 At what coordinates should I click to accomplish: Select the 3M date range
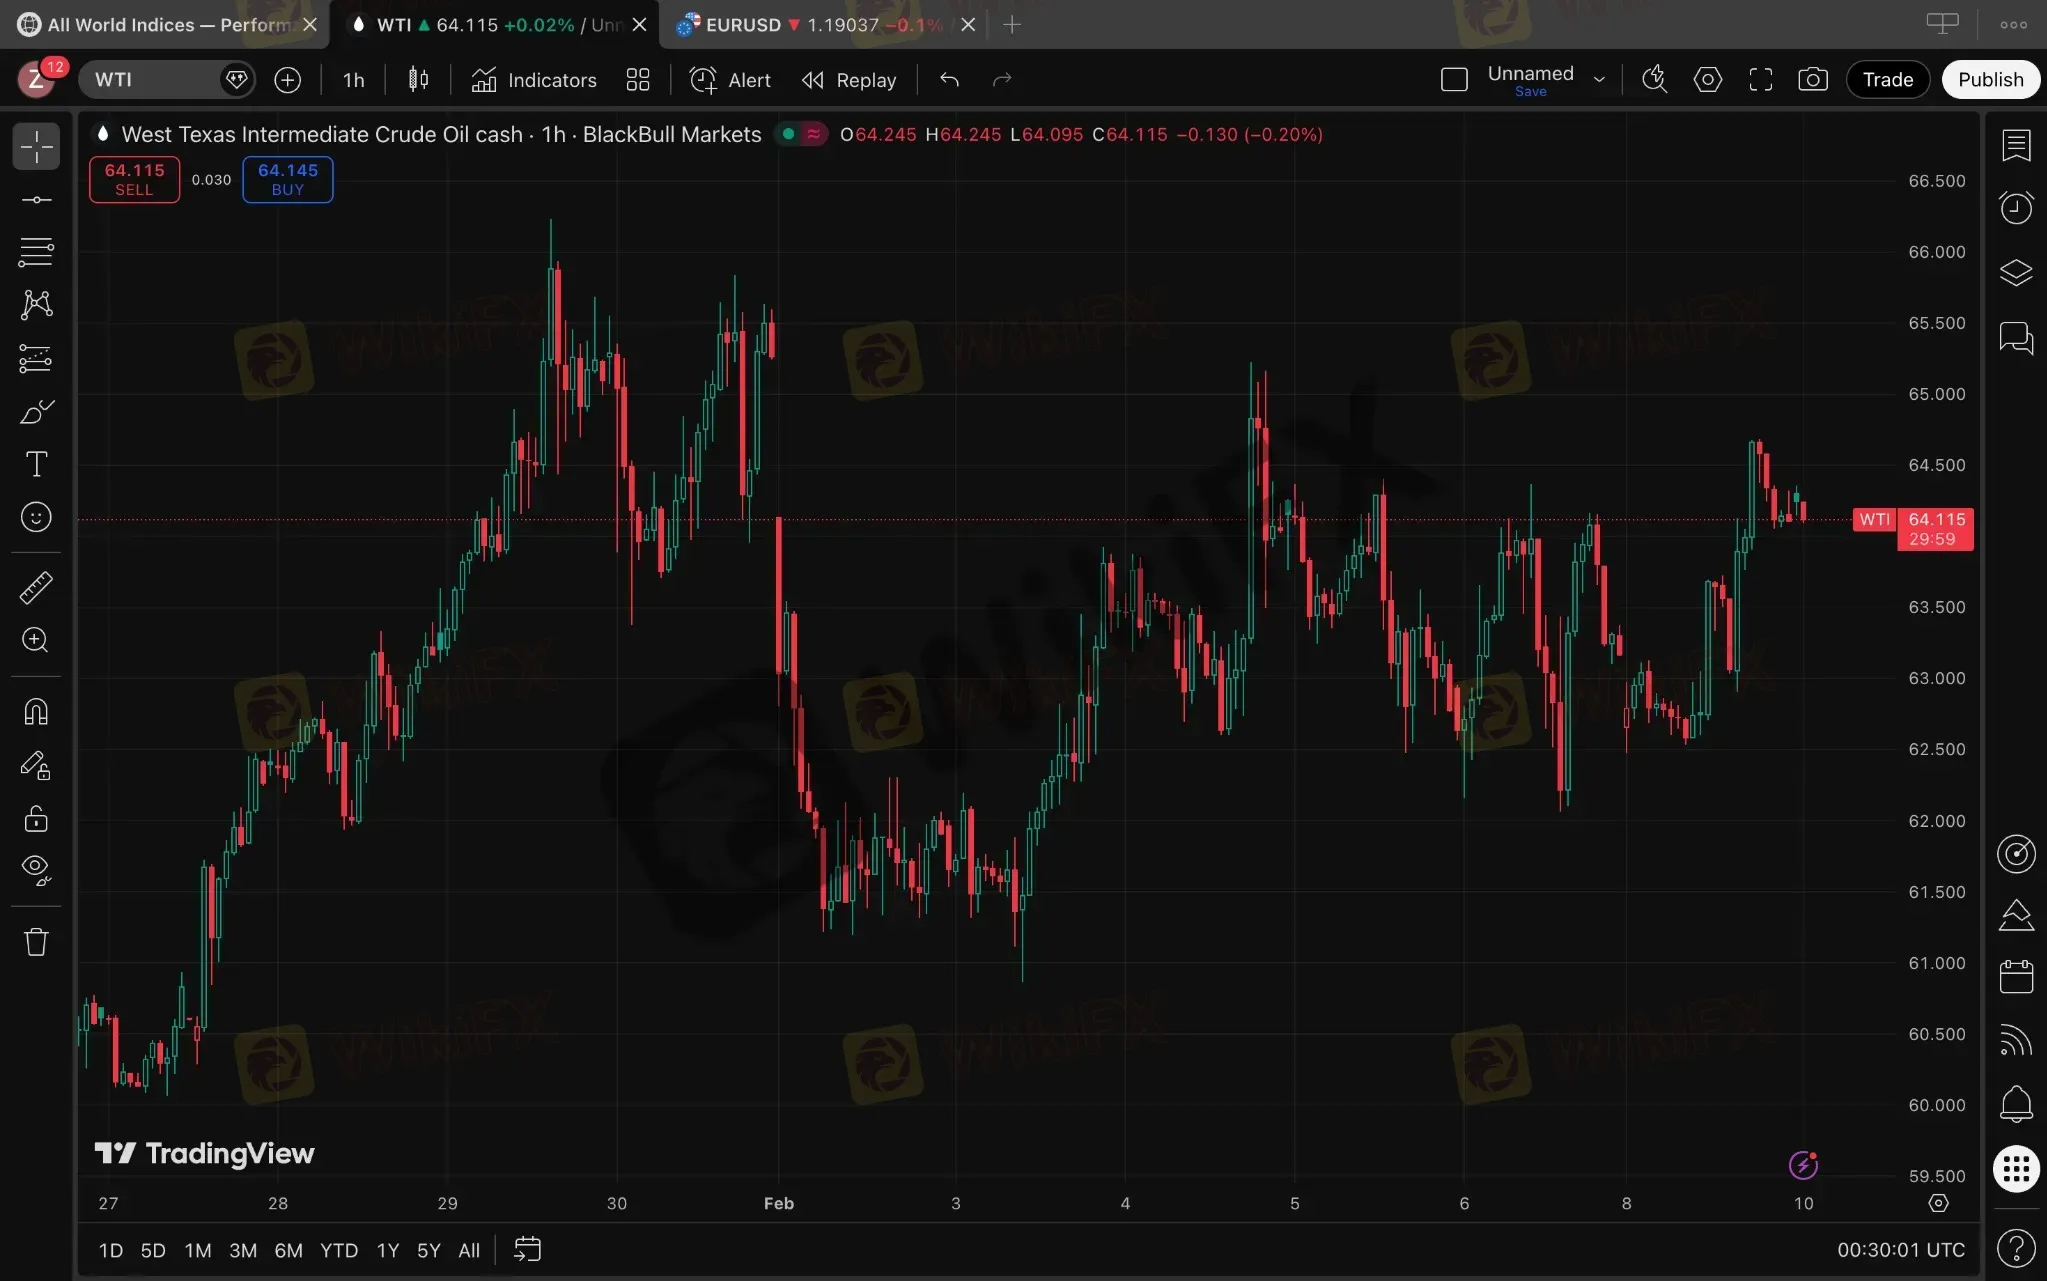pyautogui.click(x=242, y=1250)
